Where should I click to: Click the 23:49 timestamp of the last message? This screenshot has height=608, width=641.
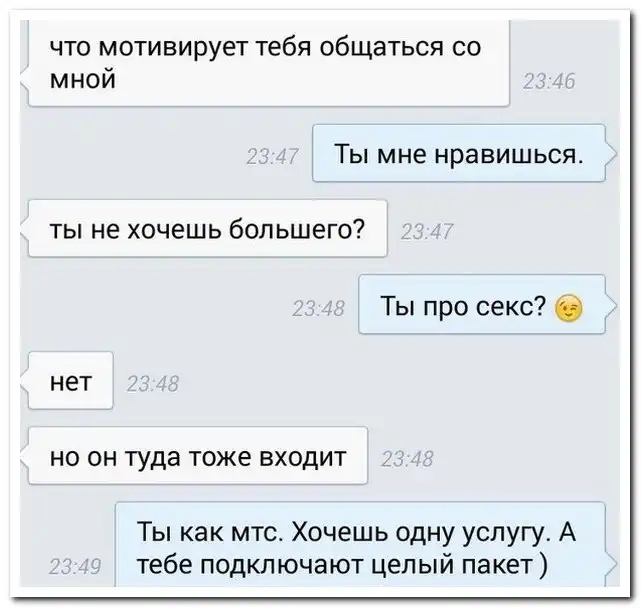point(74,567)
